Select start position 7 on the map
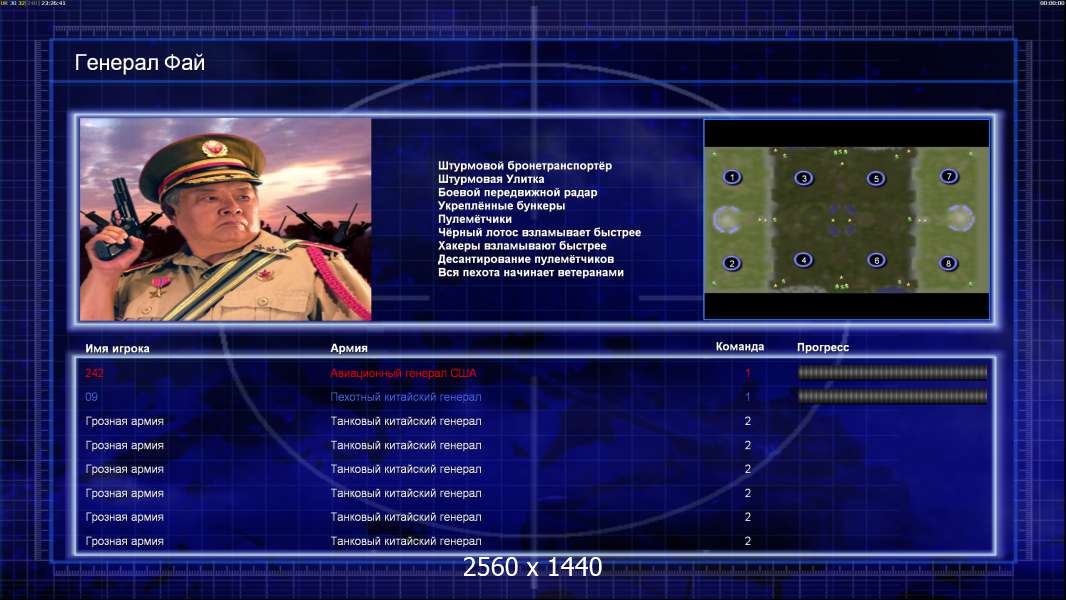1066x600 pixels. [948, 177]
